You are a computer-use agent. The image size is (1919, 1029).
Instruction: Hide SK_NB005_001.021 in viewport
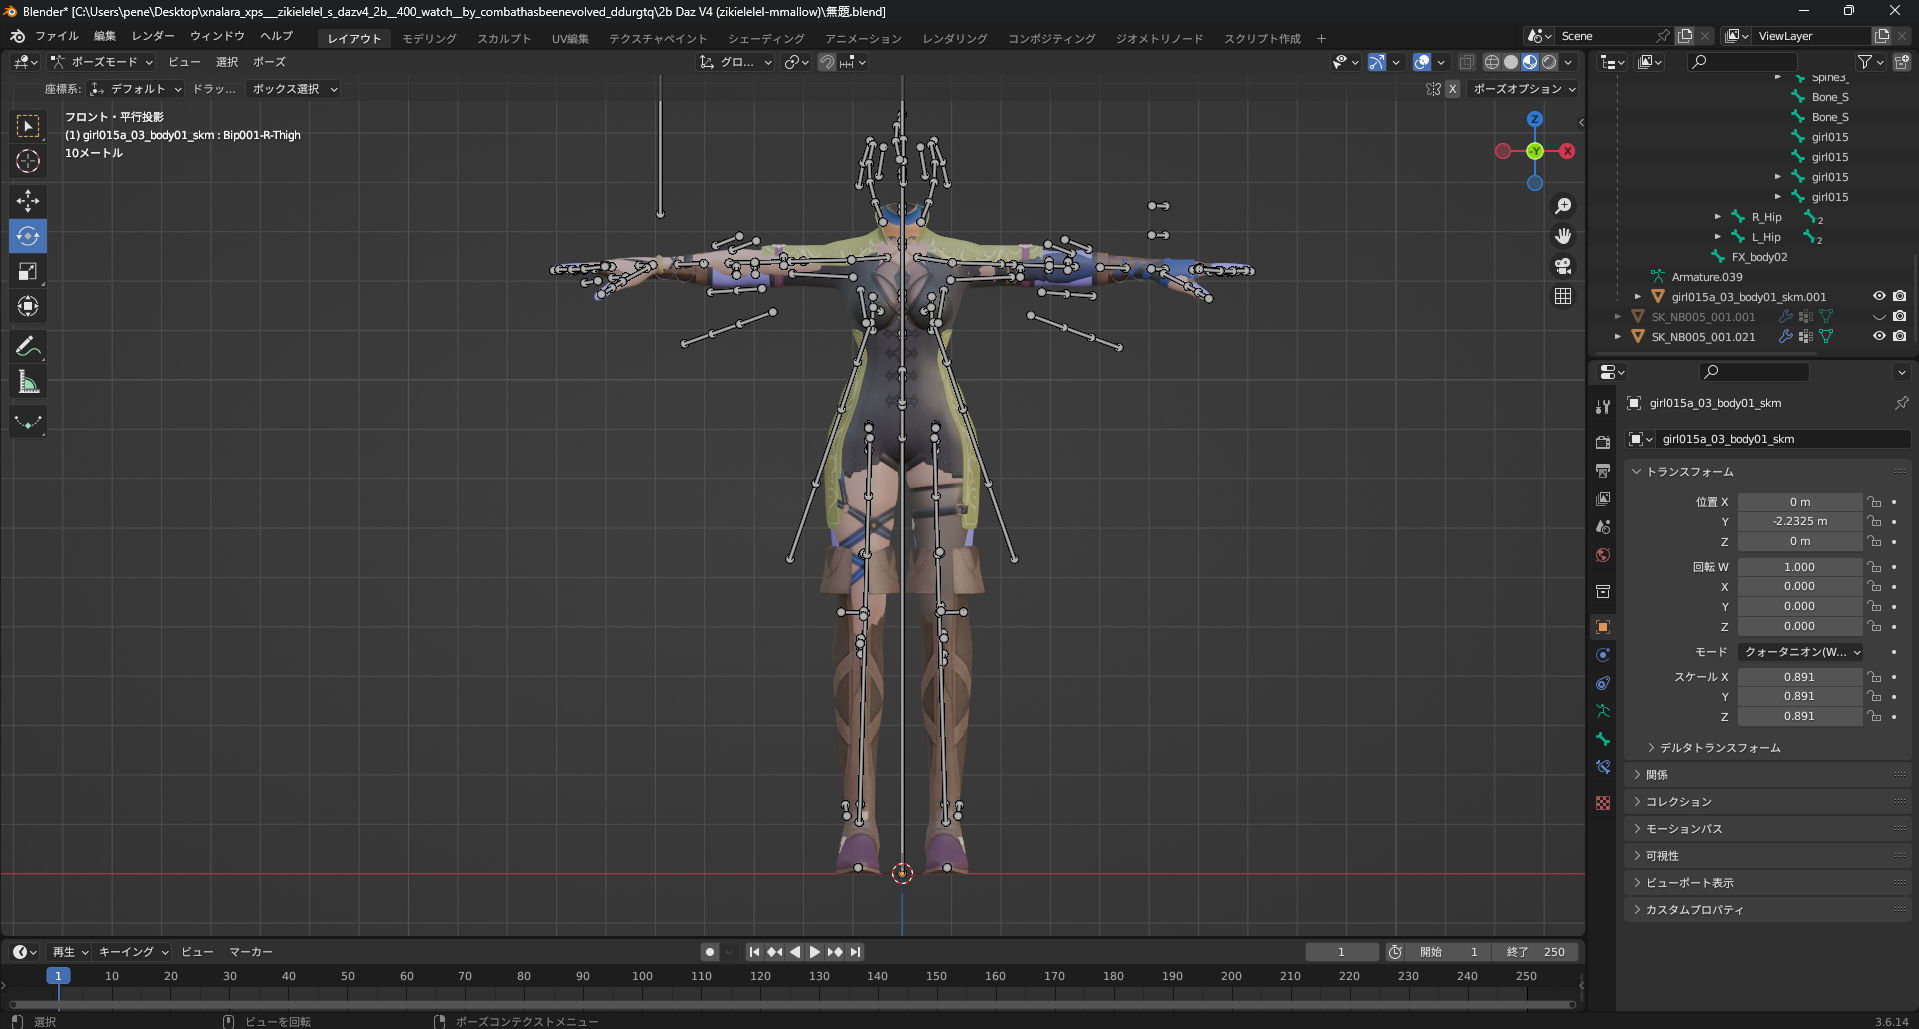coord(1879,337)
